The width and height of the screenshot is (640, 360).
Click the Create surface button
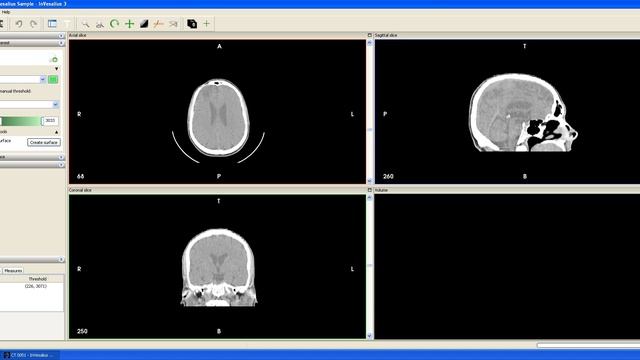(x=44, y=142)
